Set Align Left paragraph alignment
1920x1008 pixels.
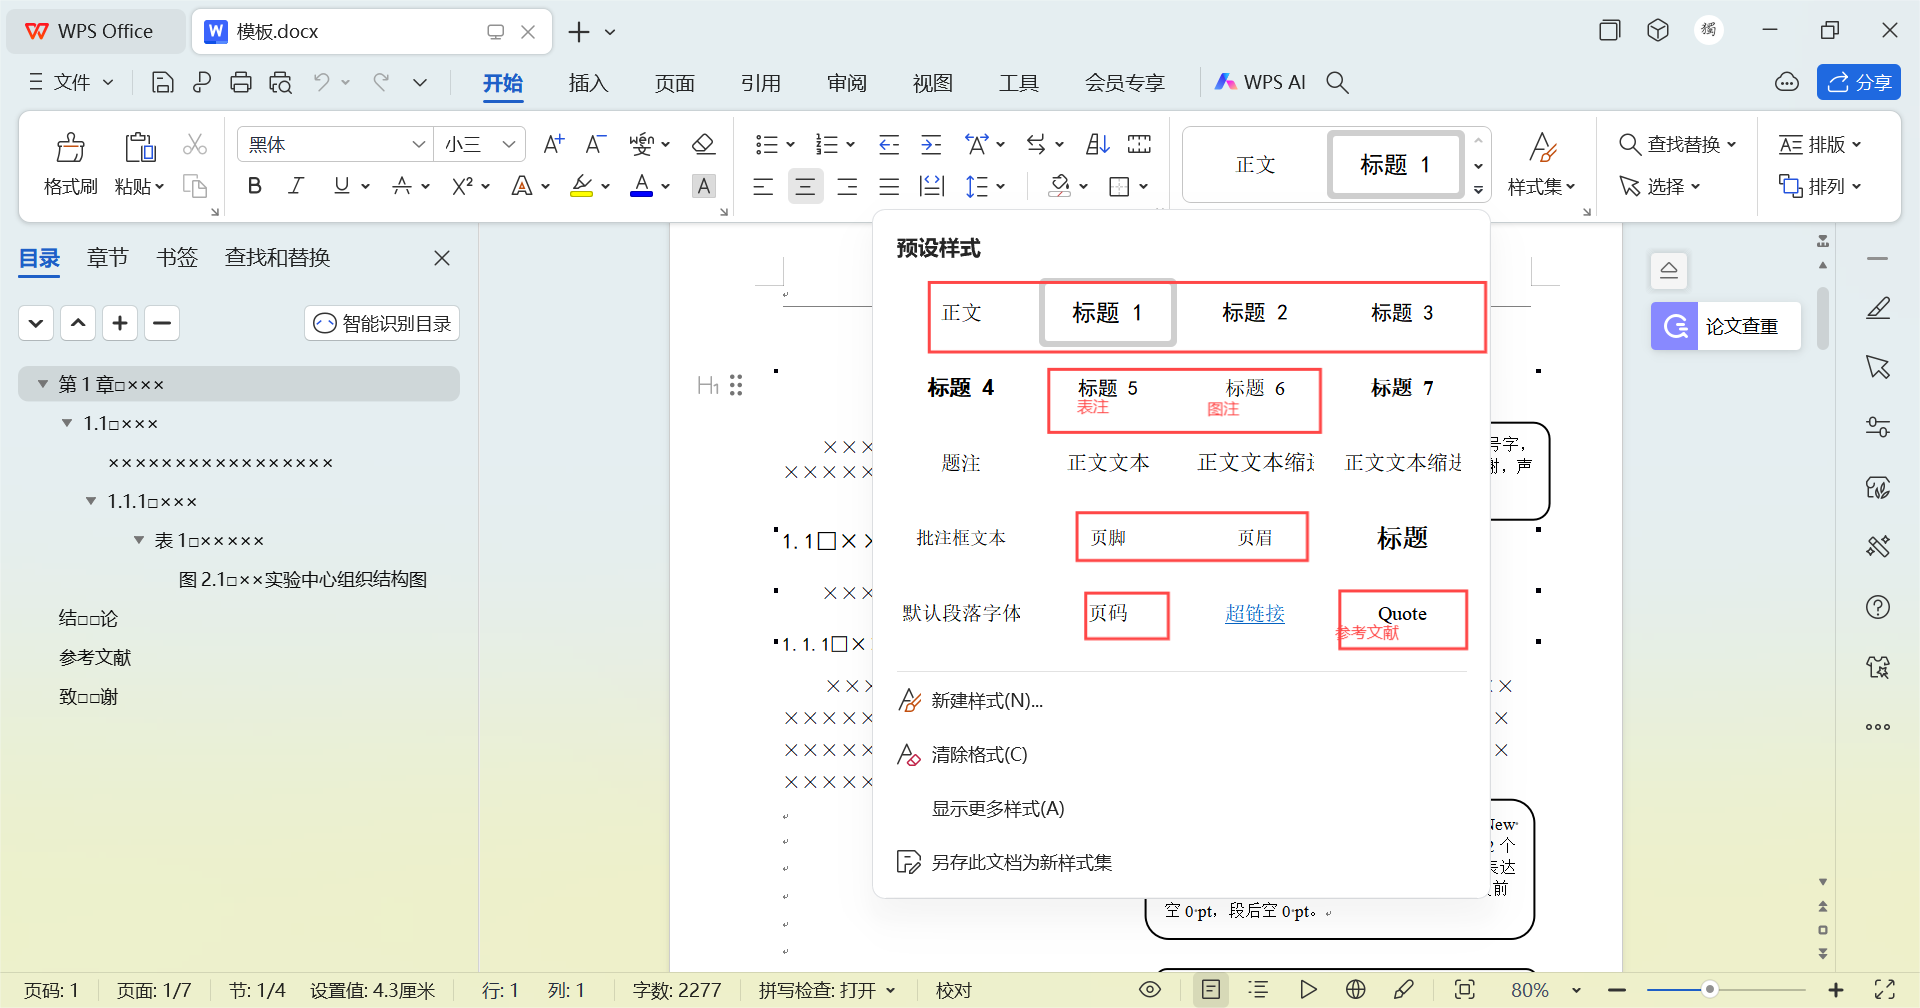(763, 186)
